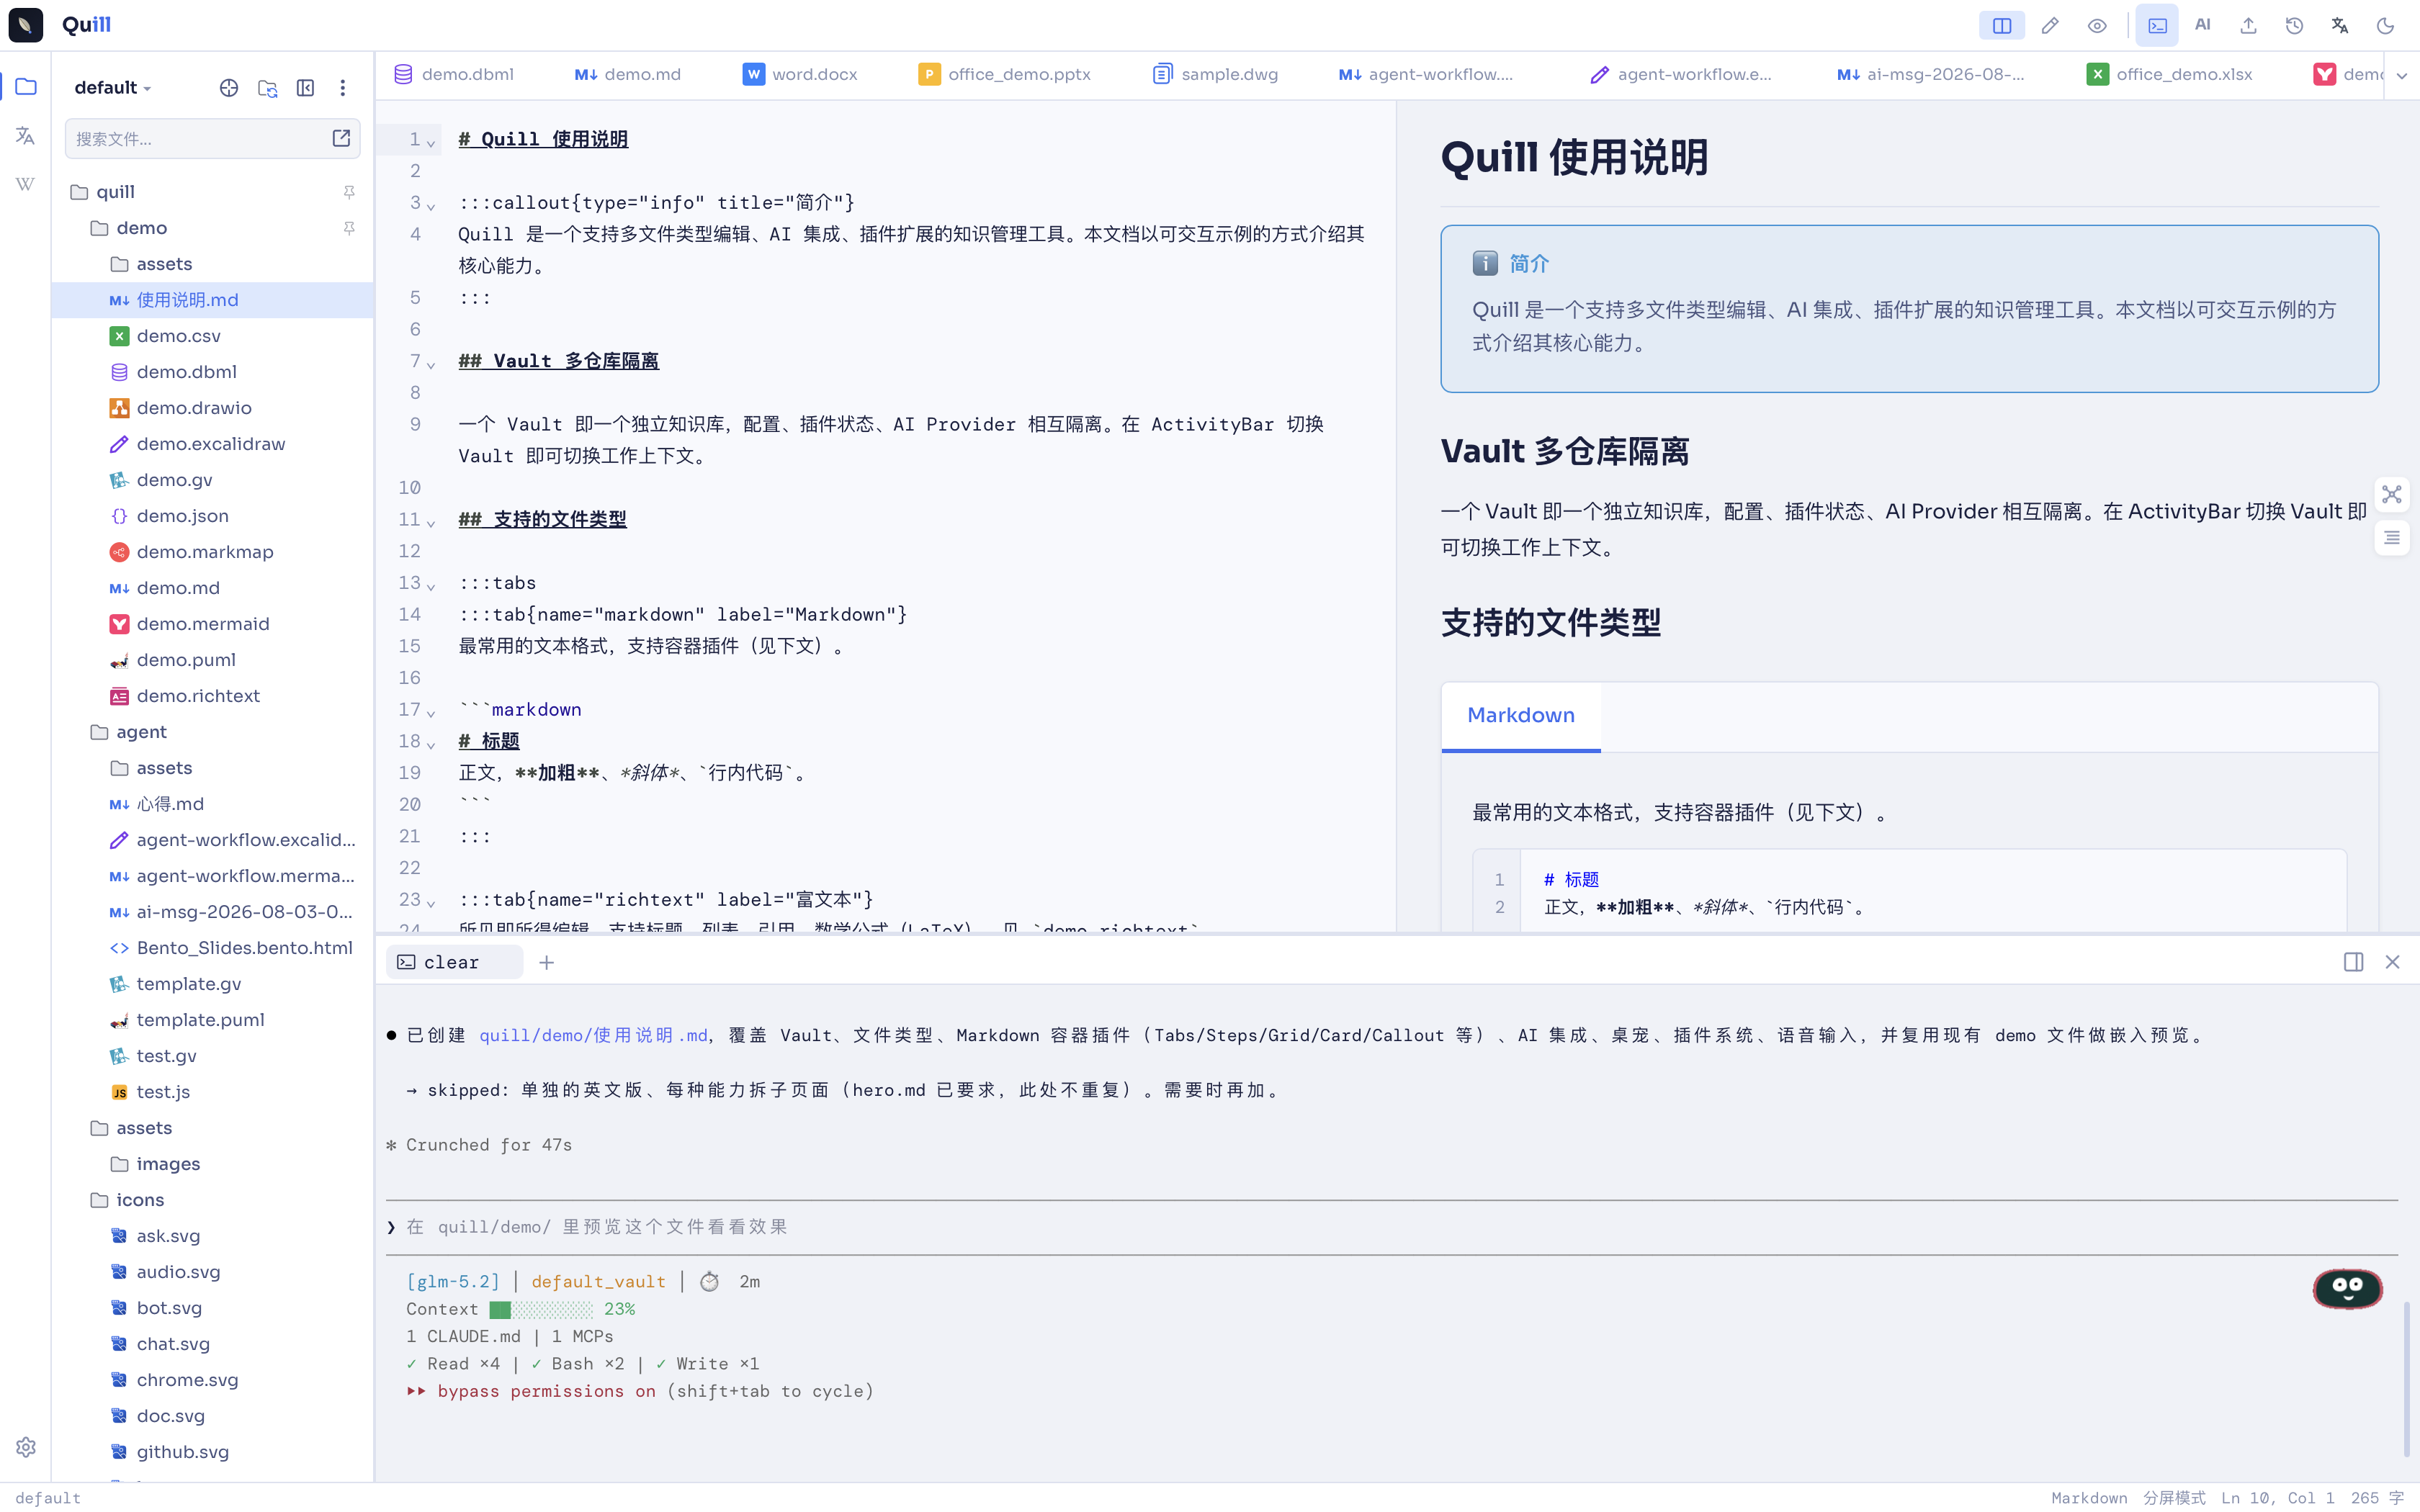Image resolution: width=2420 pixels, height=1512 pixels.
Task: Switch to office_demo.pptx tab
Action: pyautogui.click(x=1005, y=74)
